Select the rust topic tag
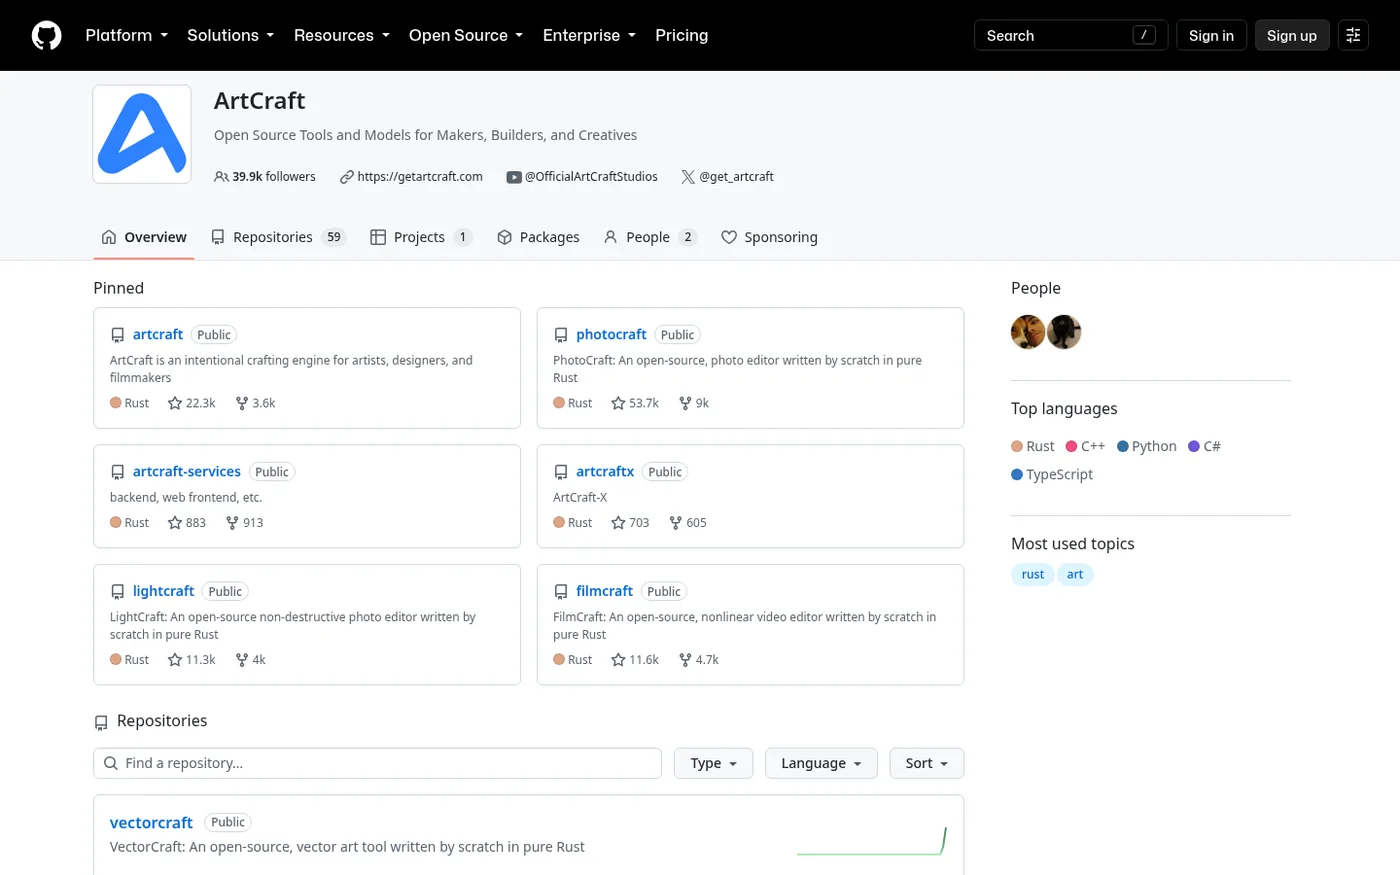 [x=1033, y=574]
